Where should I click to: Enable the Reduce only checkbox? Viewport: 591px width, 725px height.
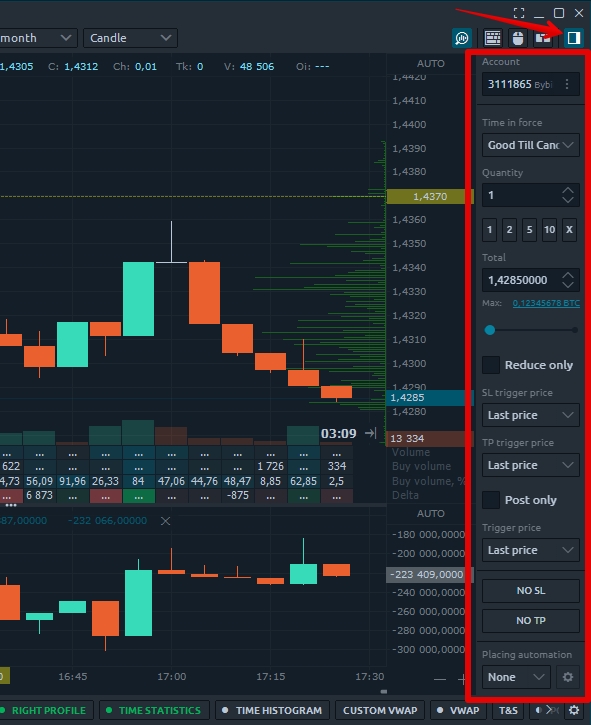click(491, 365)
